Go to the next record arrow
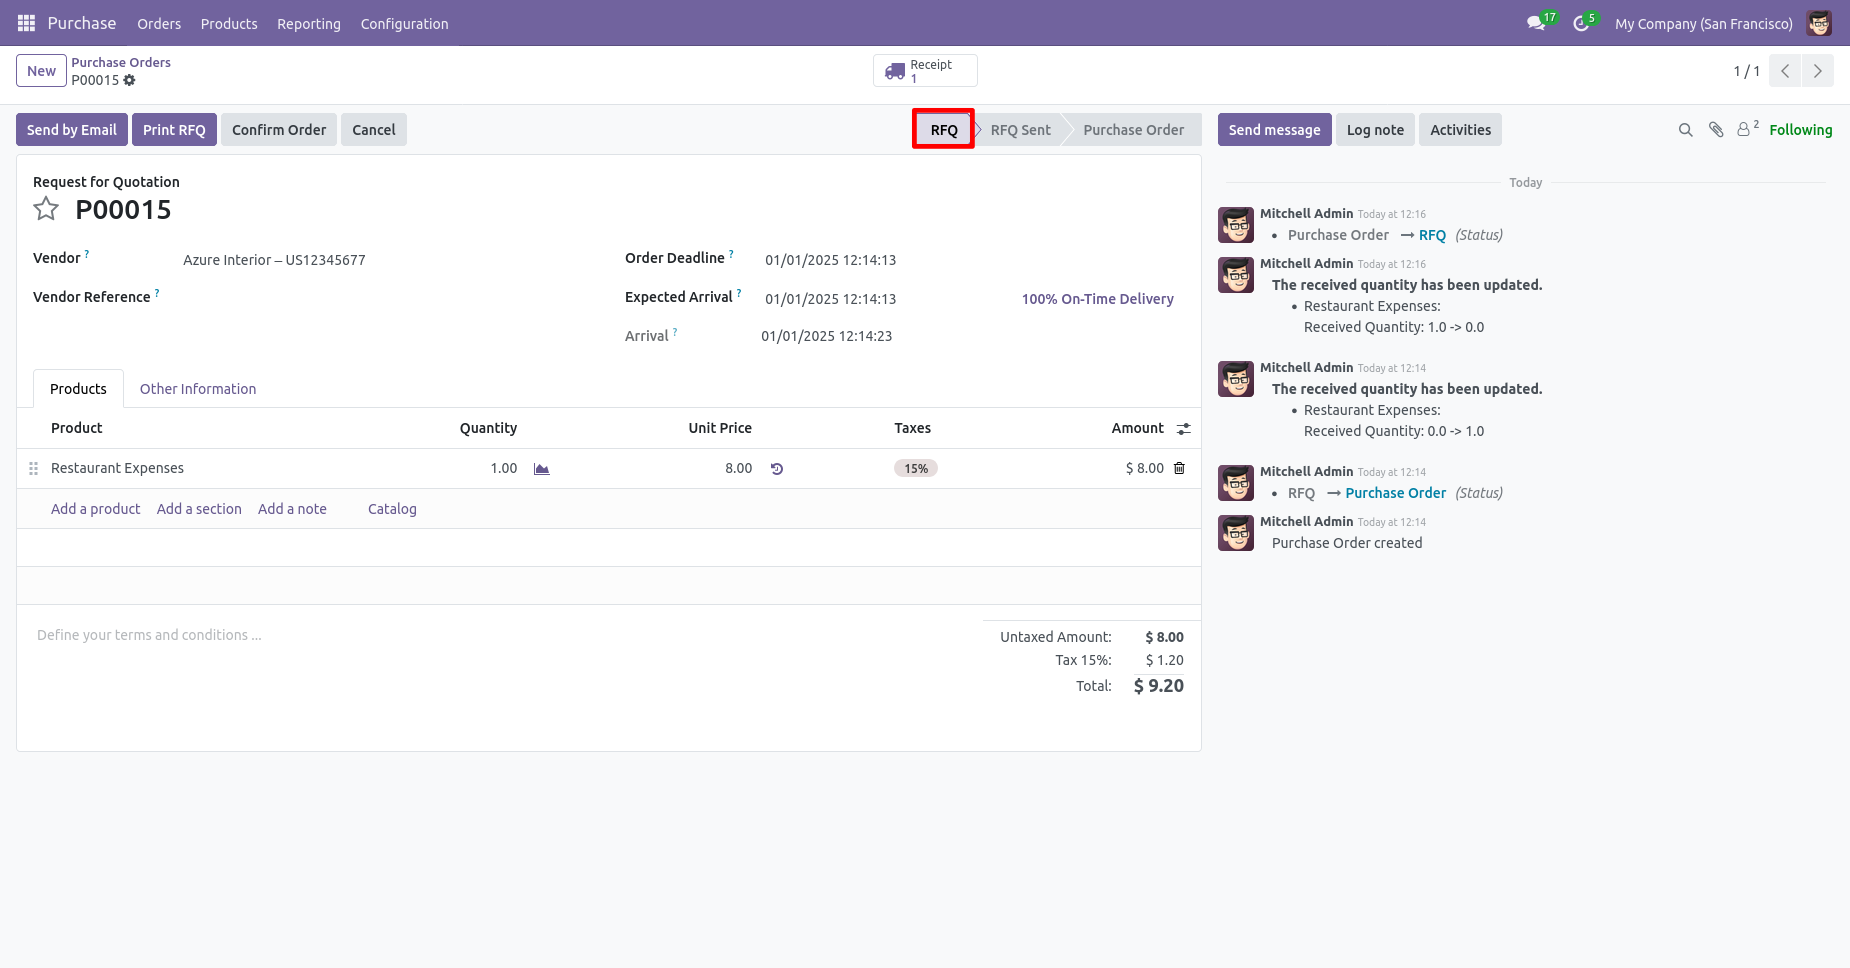 click(x=1818, y=71)
